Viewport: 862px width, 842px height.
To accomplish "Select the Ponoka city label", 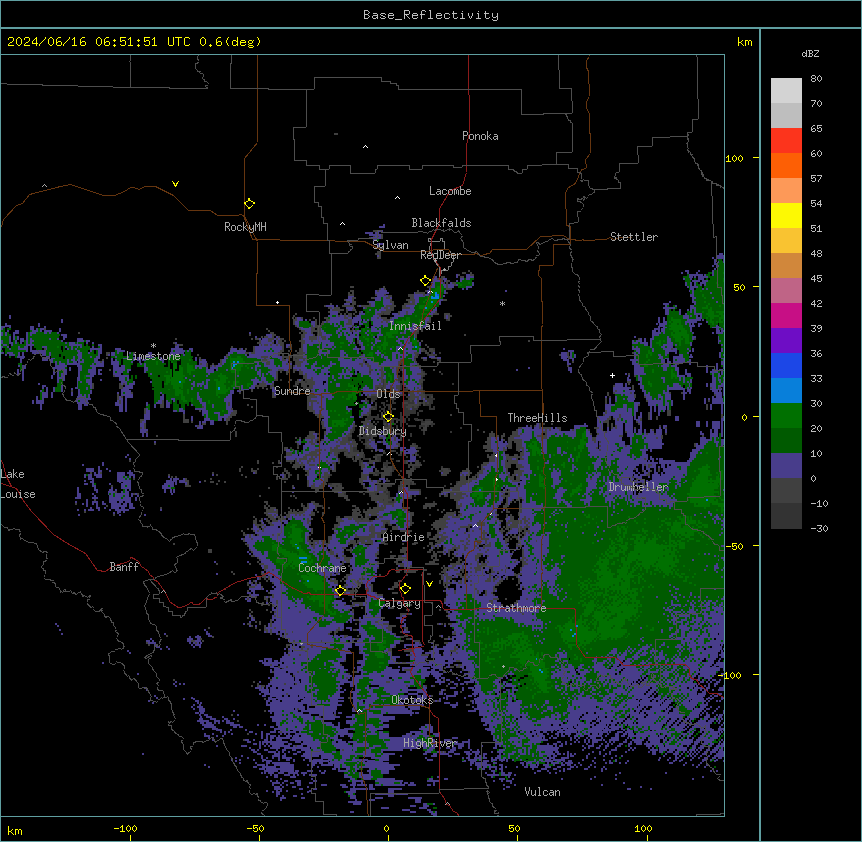I will 480,136.
